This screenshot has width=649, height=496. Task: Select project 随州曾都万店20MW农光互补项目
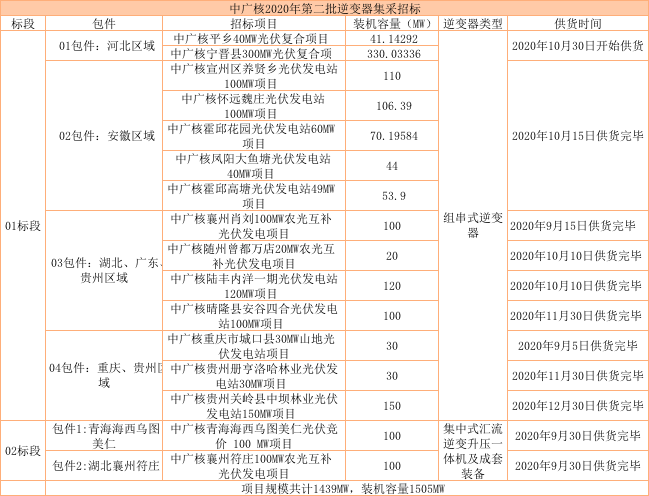(254, 256)
